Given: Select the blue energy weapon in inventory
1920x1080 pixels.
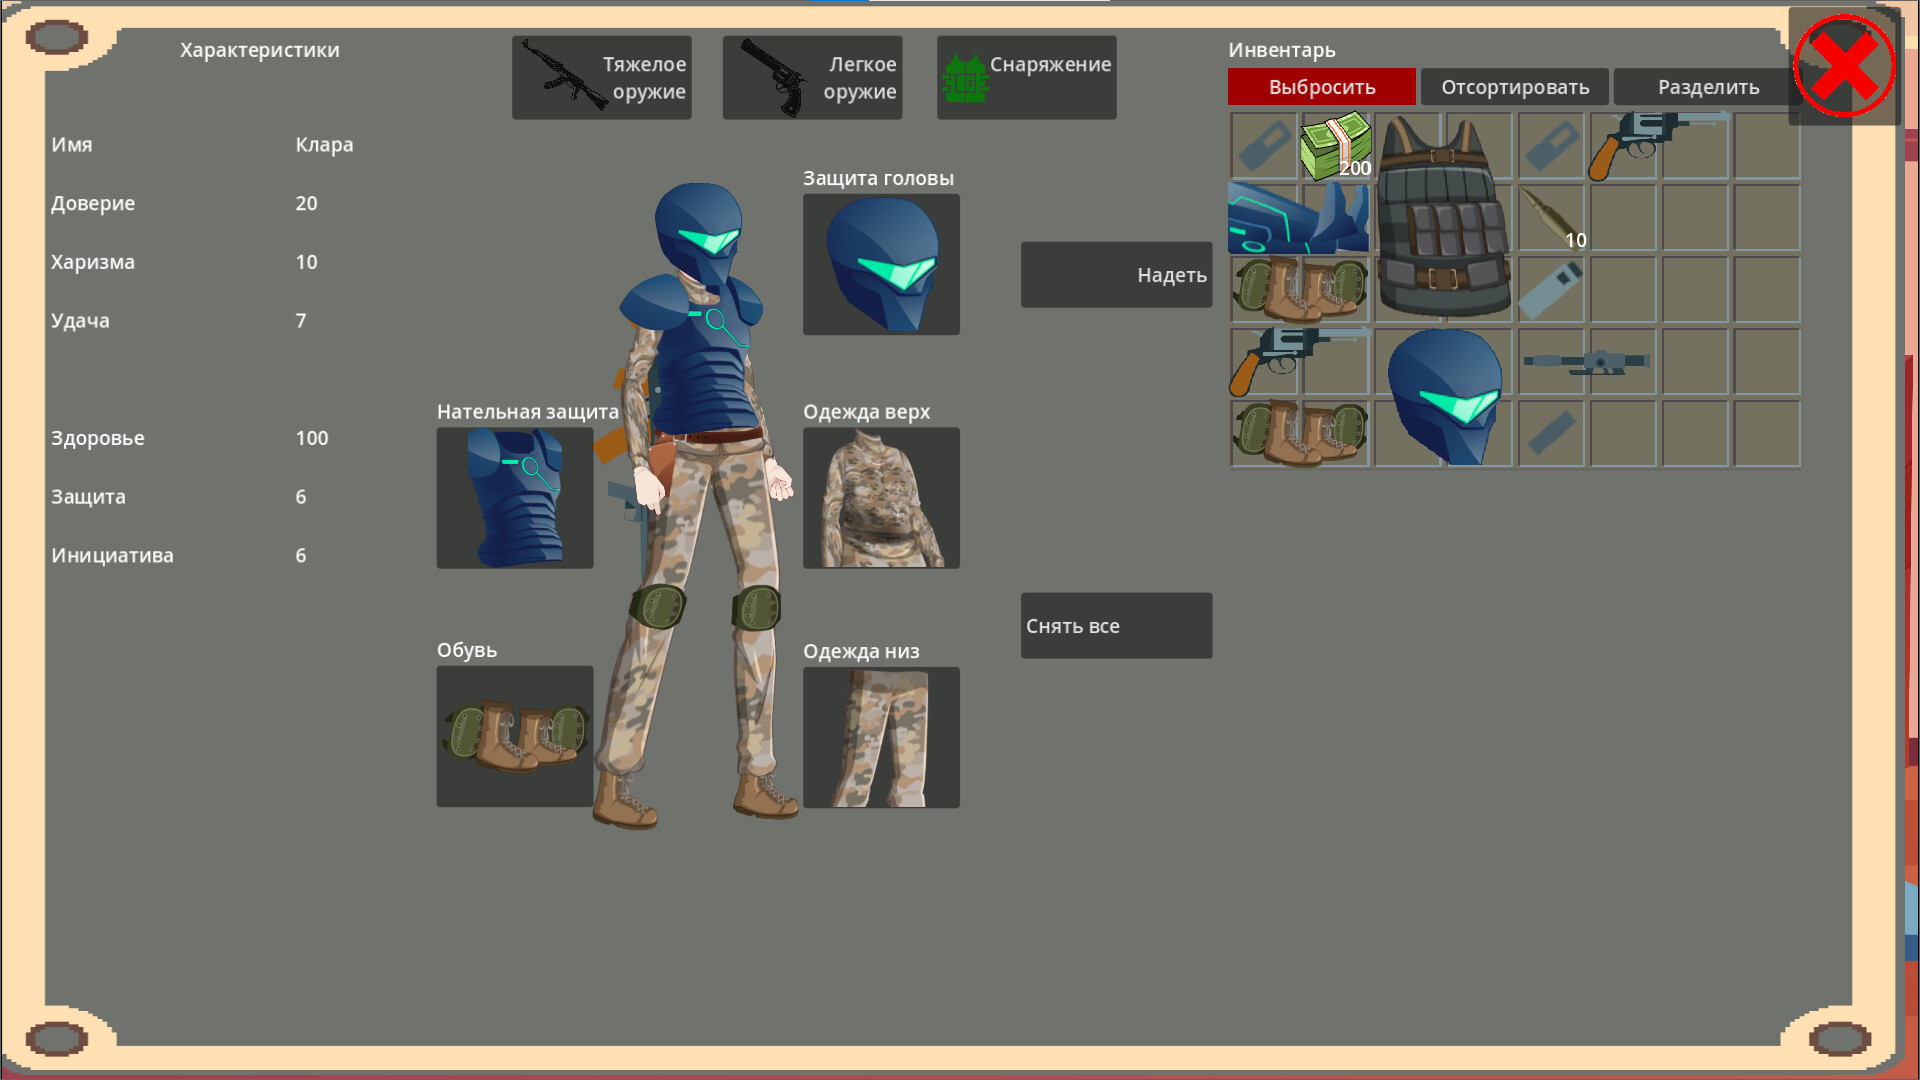Looking at the screenshot, I should coord(1299,218).
